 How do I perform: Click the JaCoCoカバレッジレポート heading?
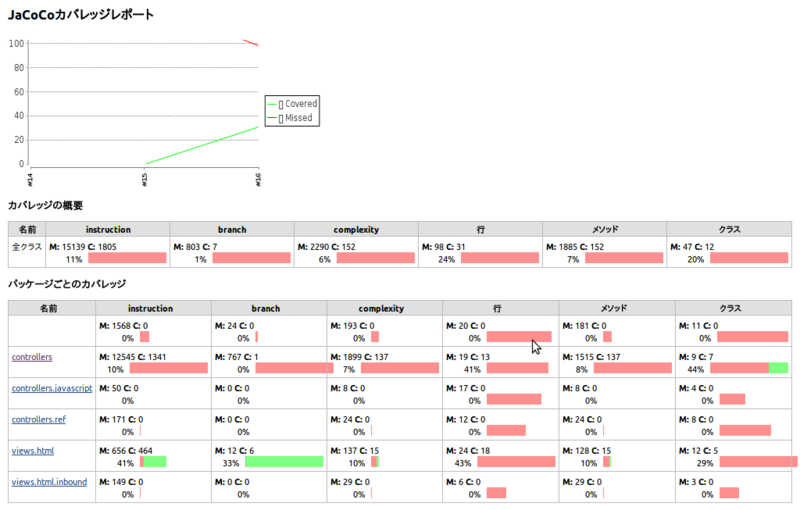coord(81,14)
